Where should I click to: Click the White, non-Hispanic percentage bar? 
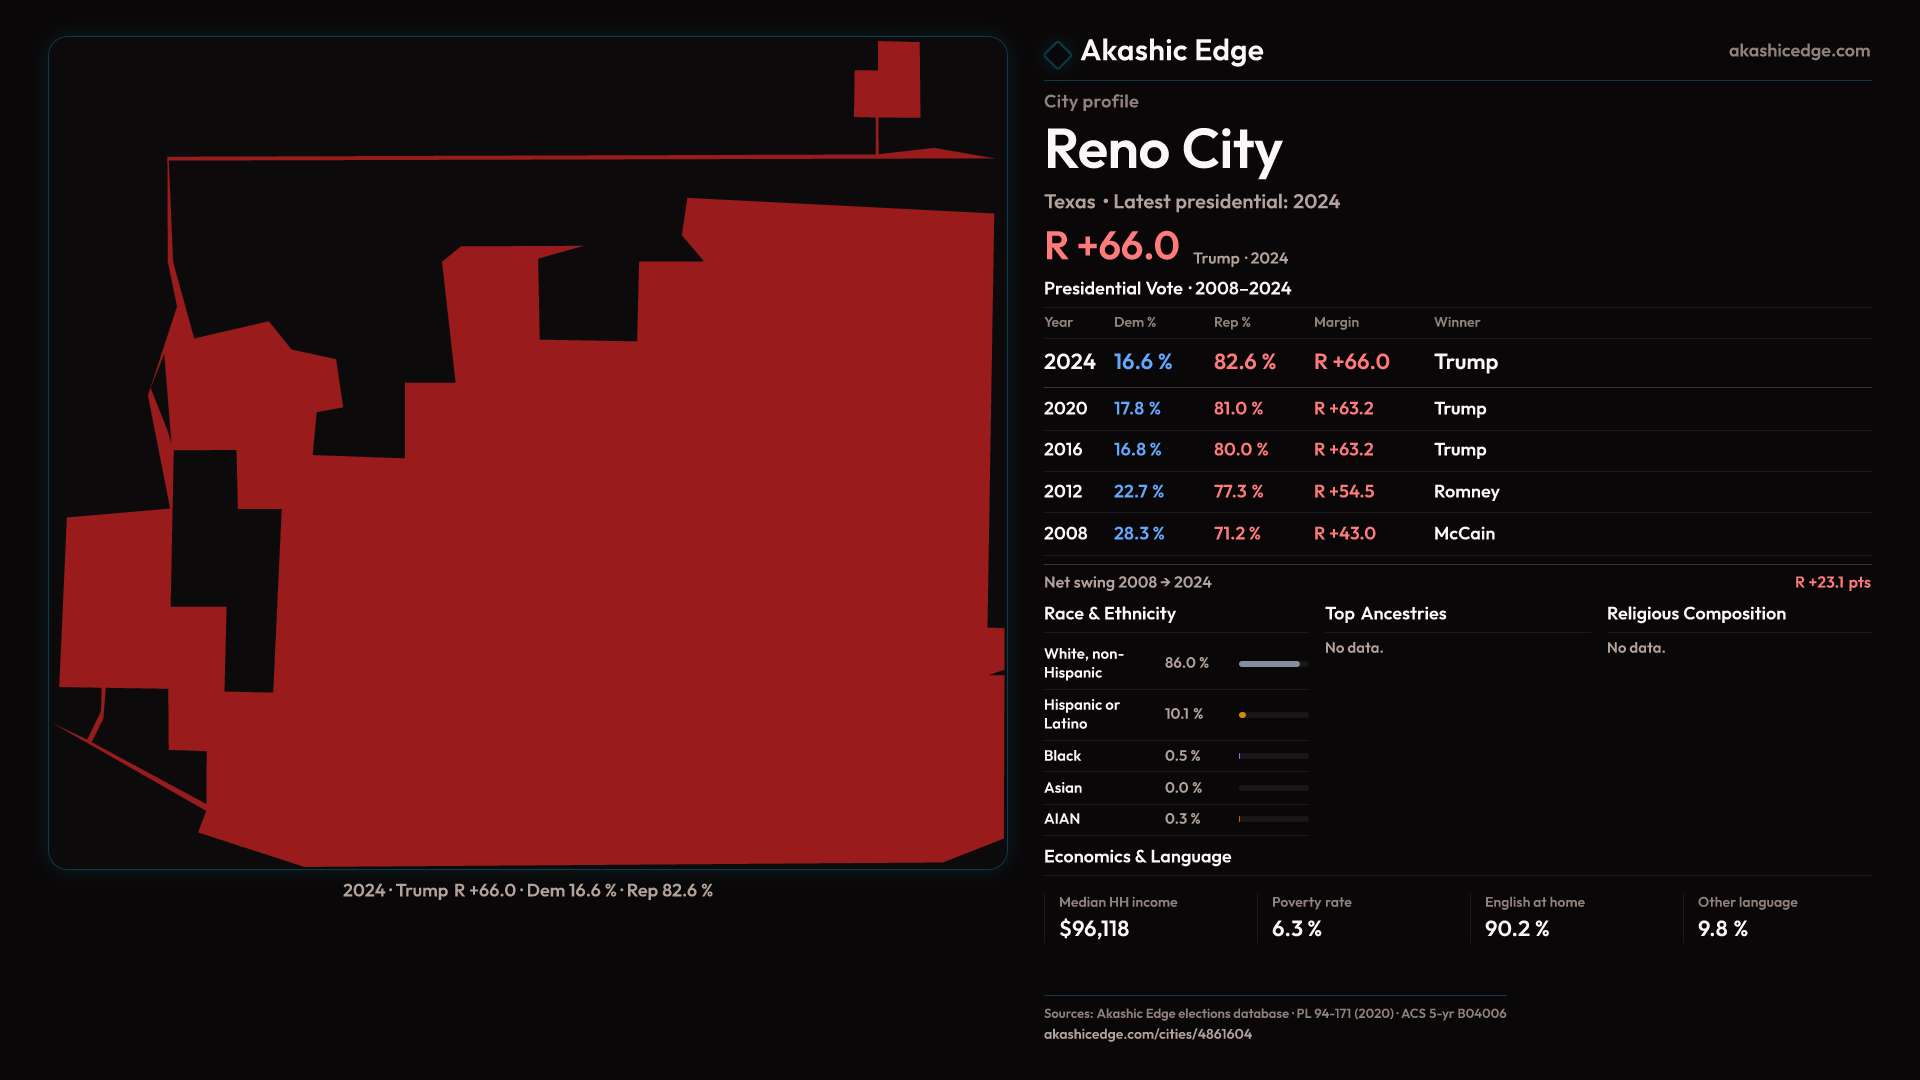click(x=1271, y=664)
